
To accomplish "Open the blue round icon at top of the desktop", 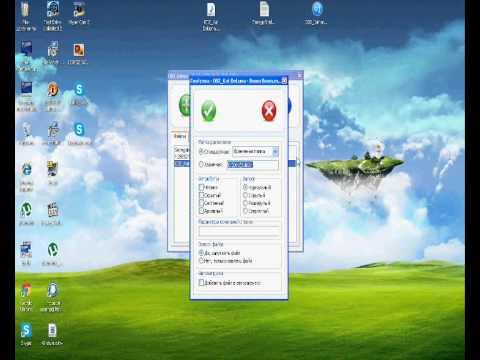I will 317,9.
